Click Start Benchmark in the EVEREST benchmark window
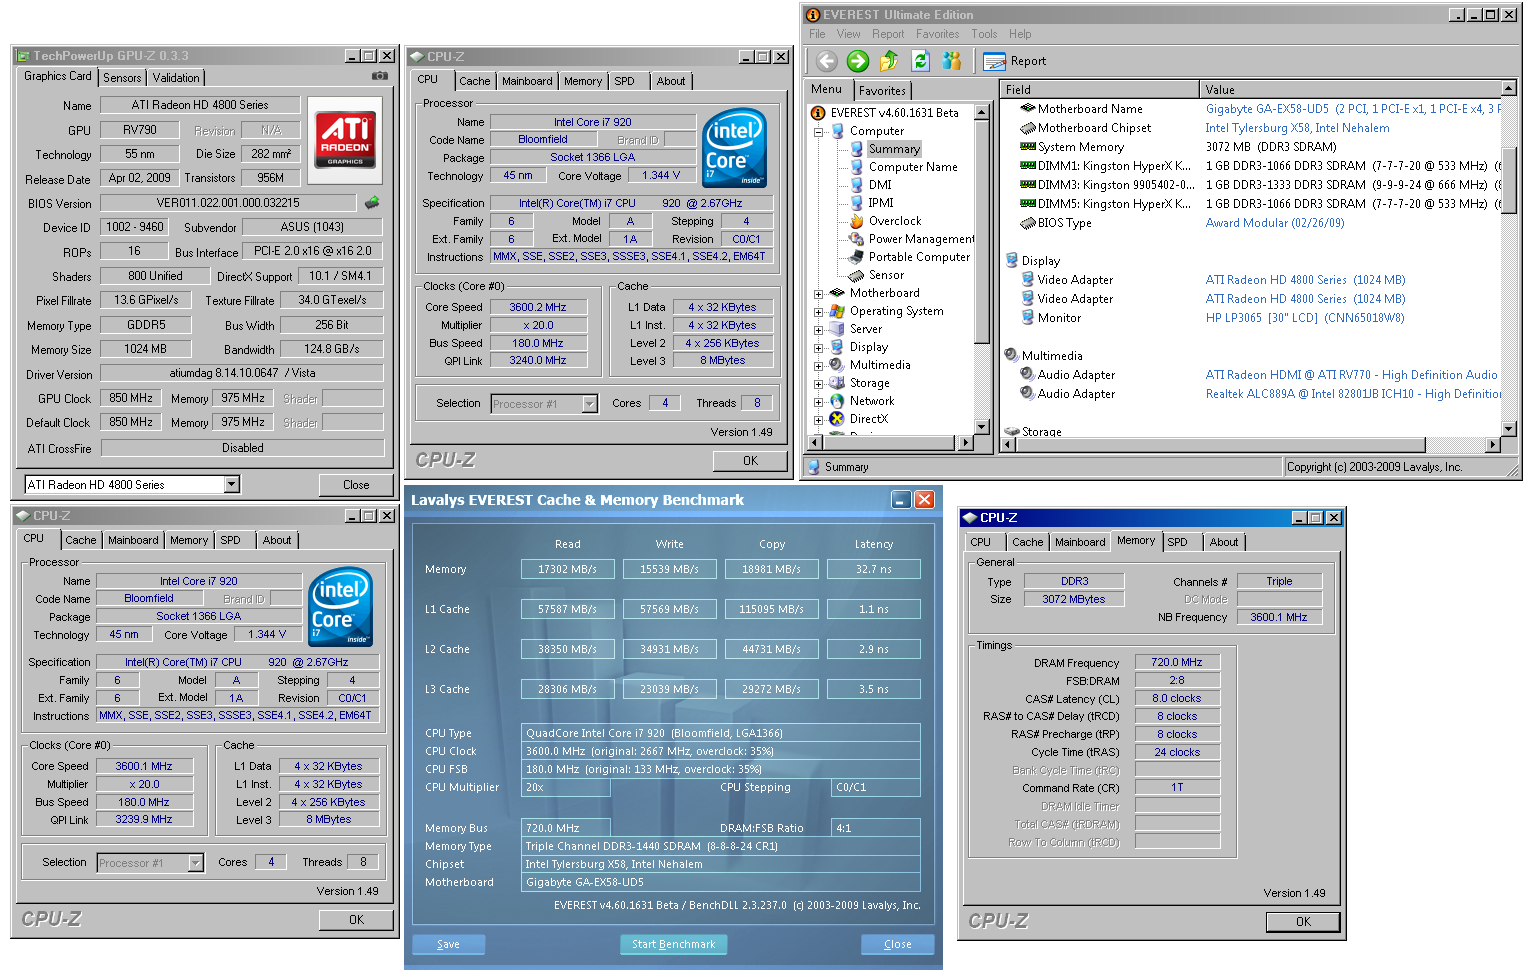 pos(673,944)
